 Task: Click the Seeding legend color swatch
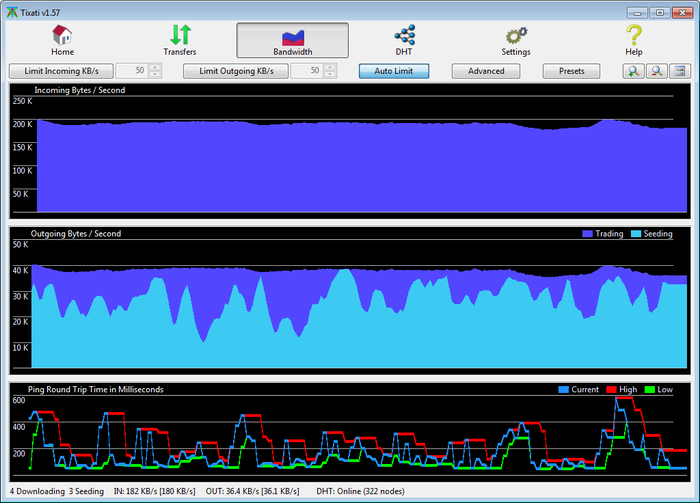[x=635, y=234]
